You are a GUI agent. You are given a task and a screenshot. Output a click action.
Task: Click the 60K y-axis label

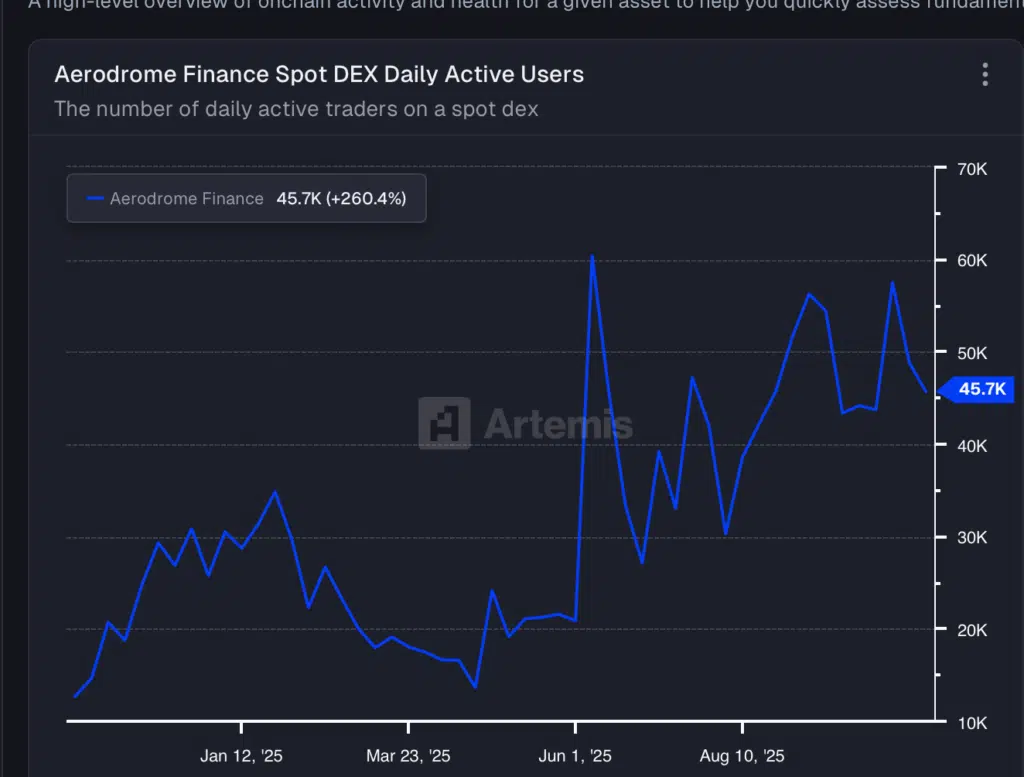pyautogui.click(x=972, y=261)
